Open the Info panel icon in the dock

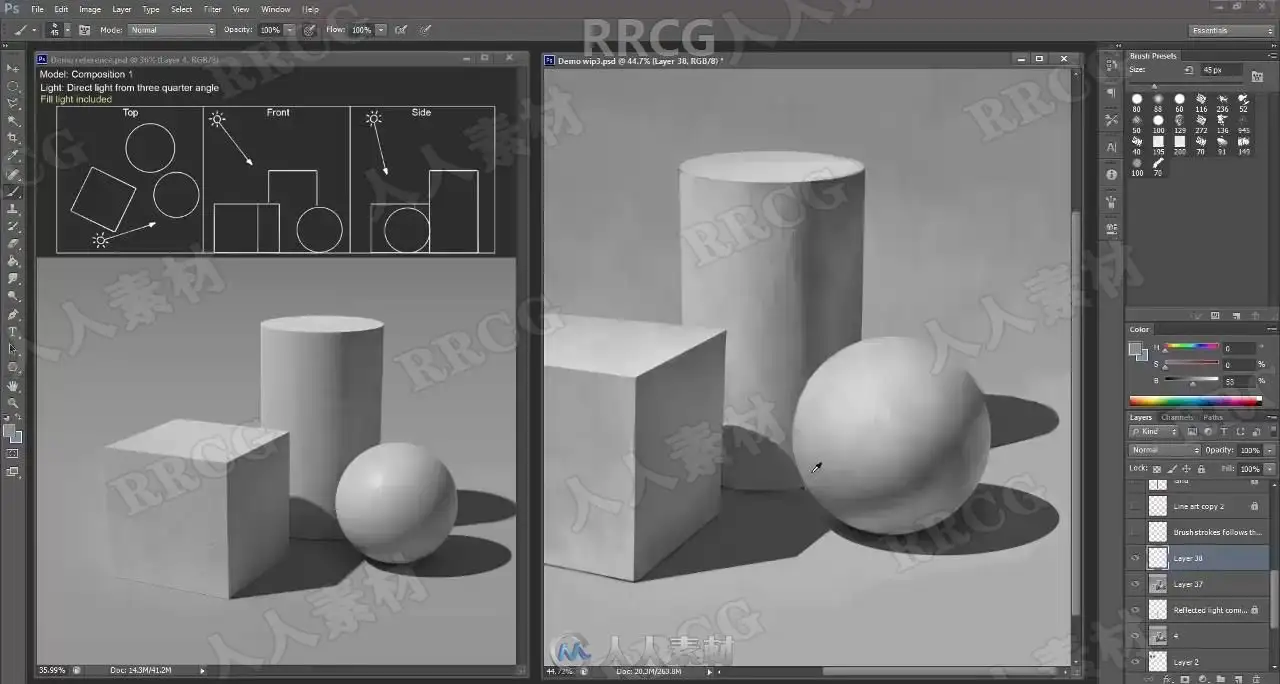(x=1111, y=174)
